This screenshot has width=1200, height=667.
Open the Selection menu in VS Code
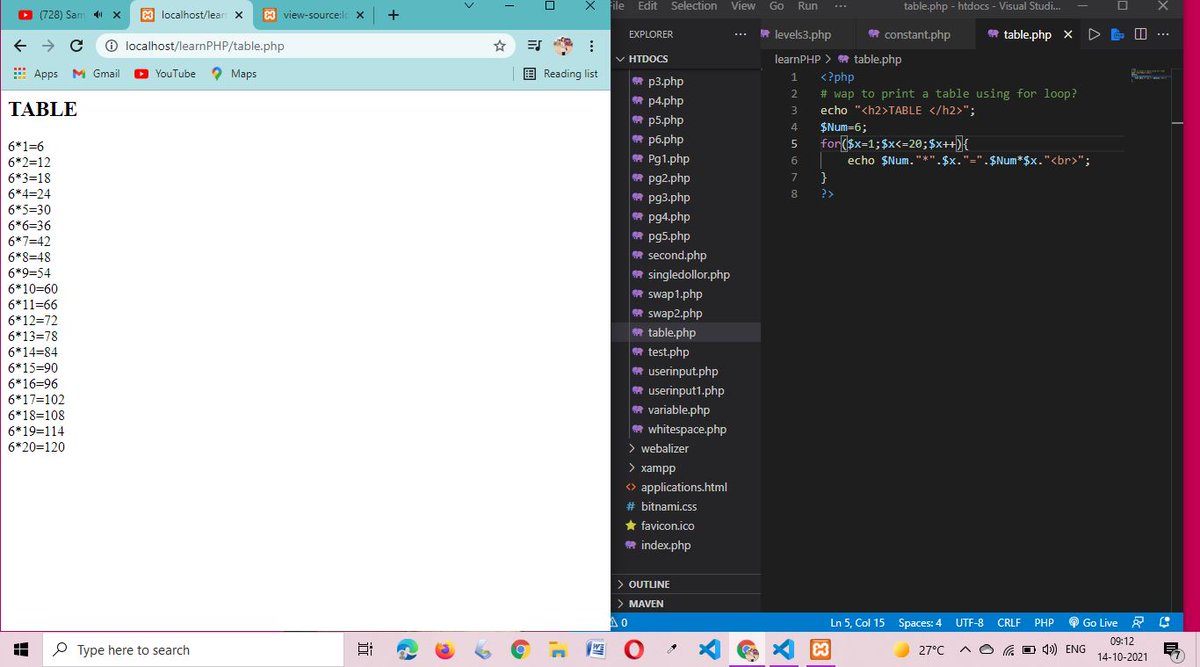[x=694, y=6]
